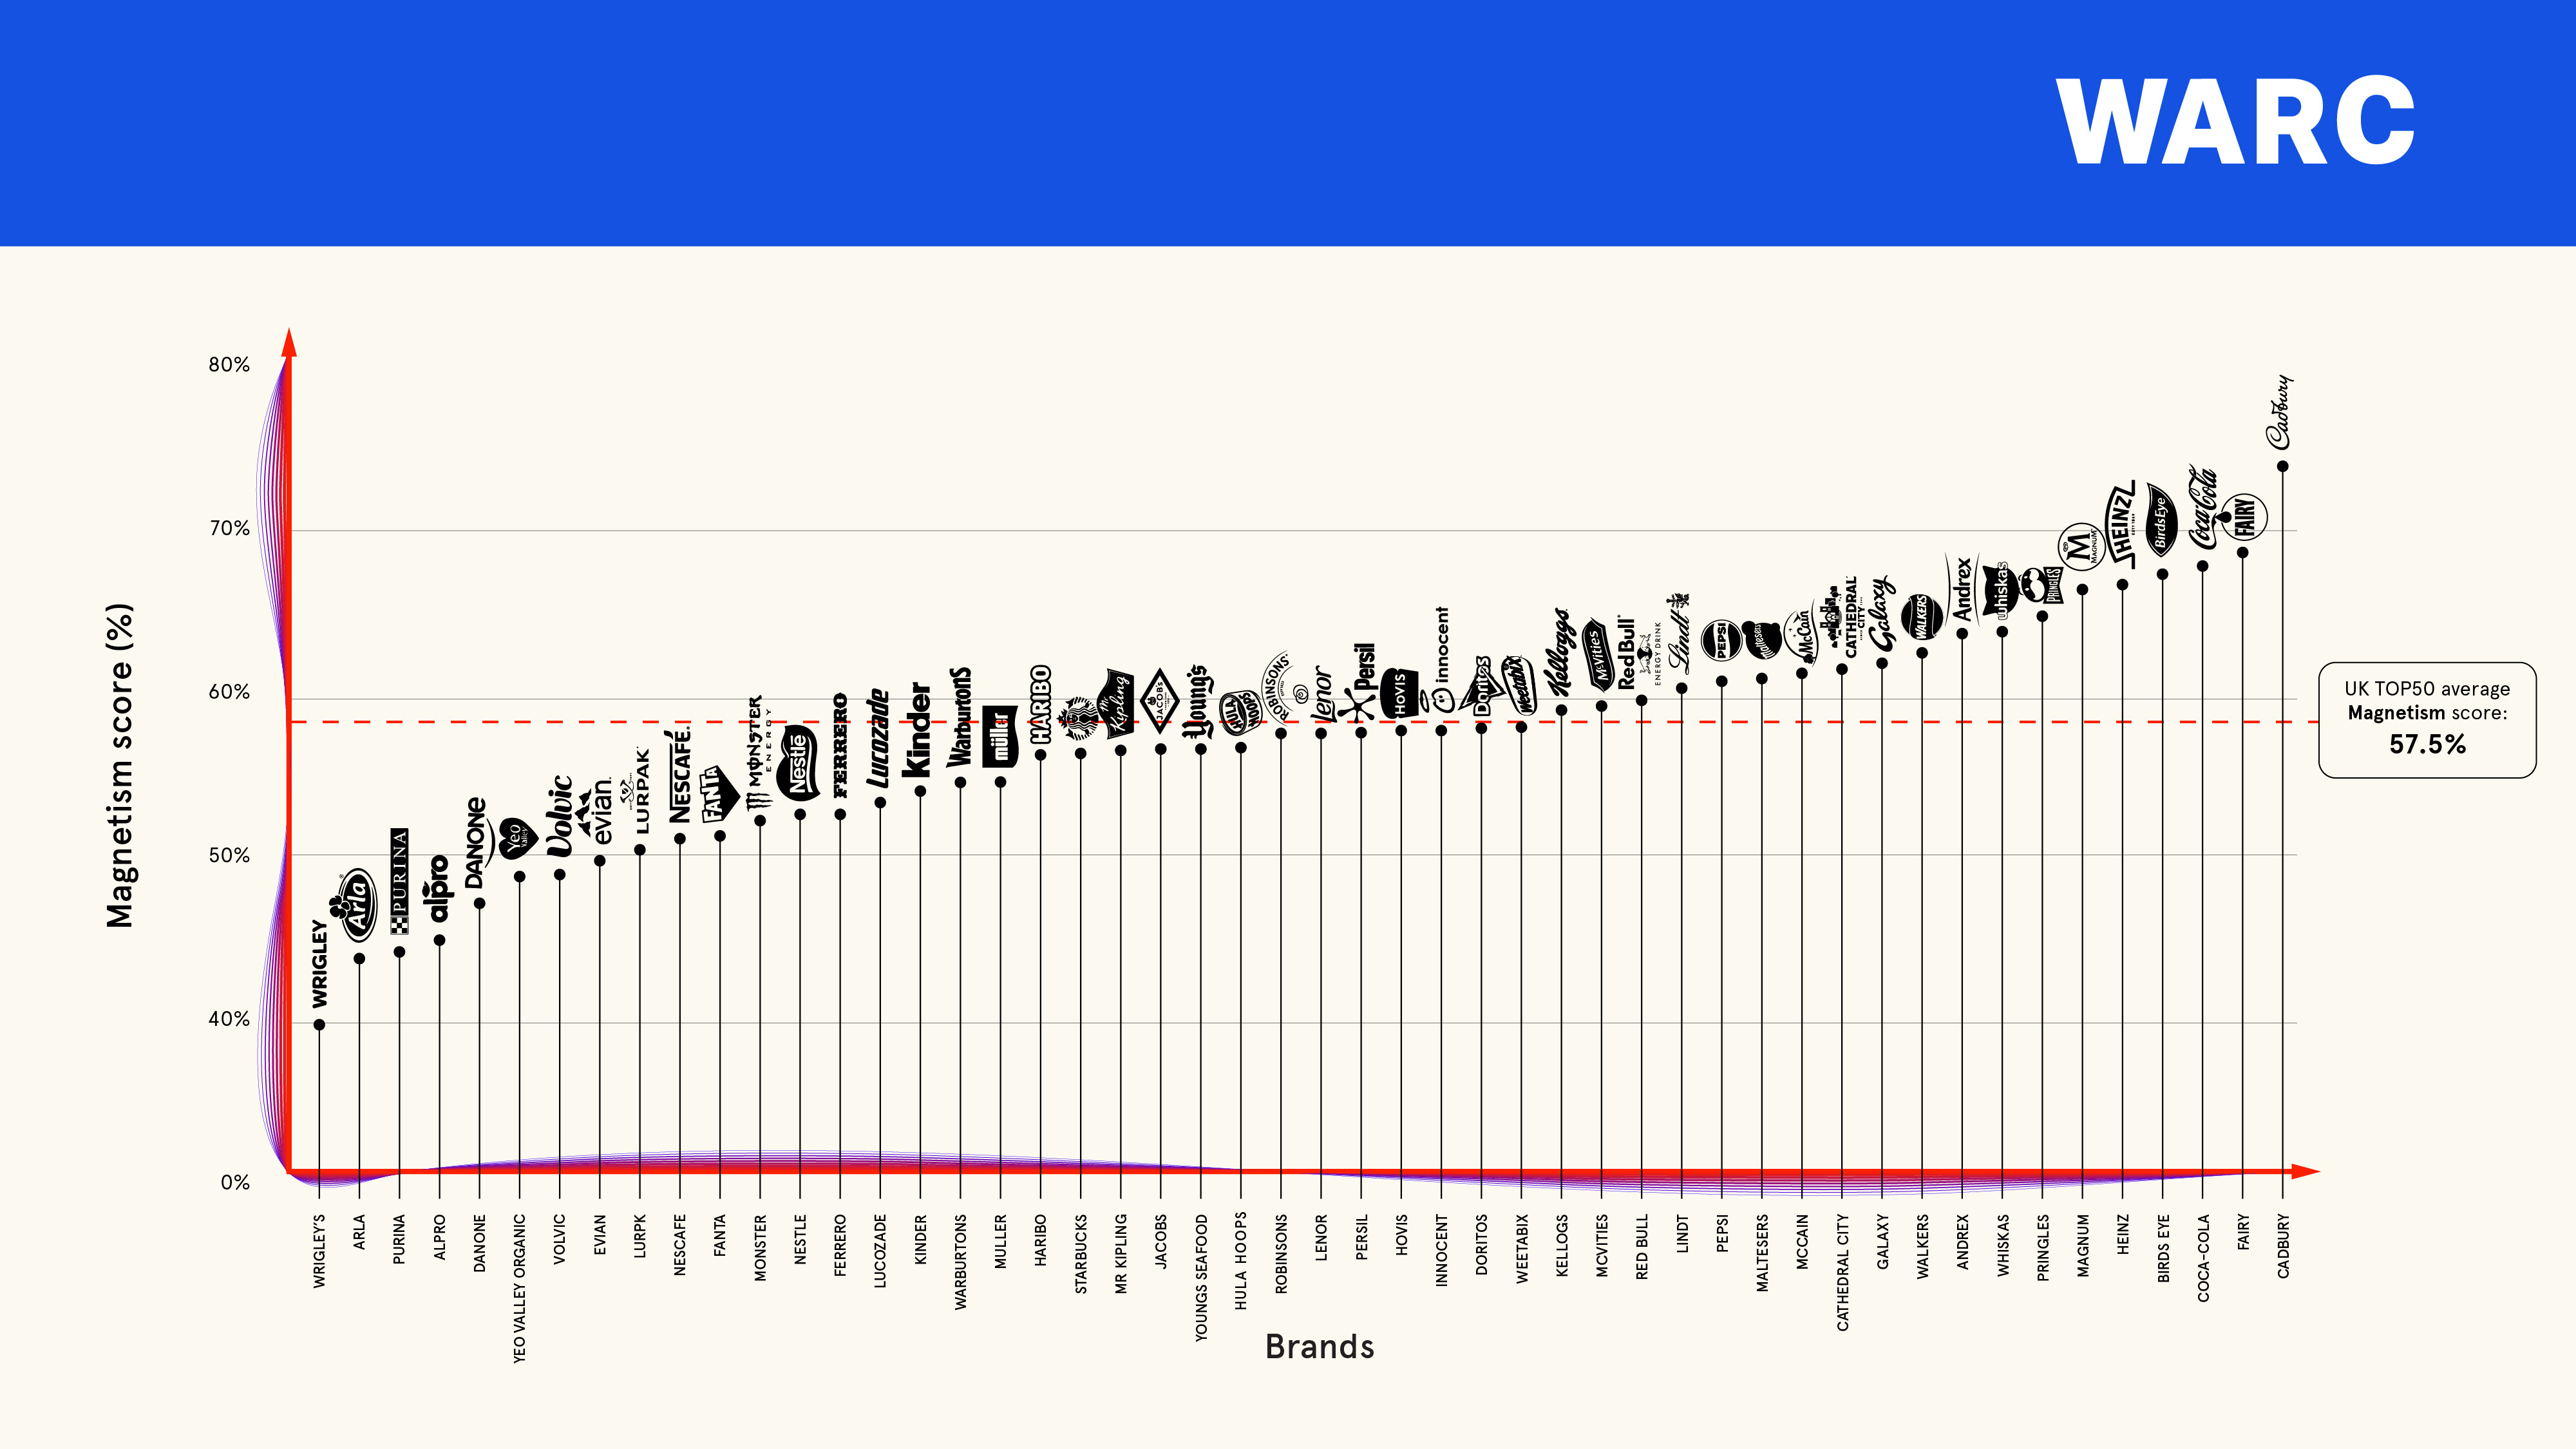Select the Magnetism score axis title

coord(120,765)
